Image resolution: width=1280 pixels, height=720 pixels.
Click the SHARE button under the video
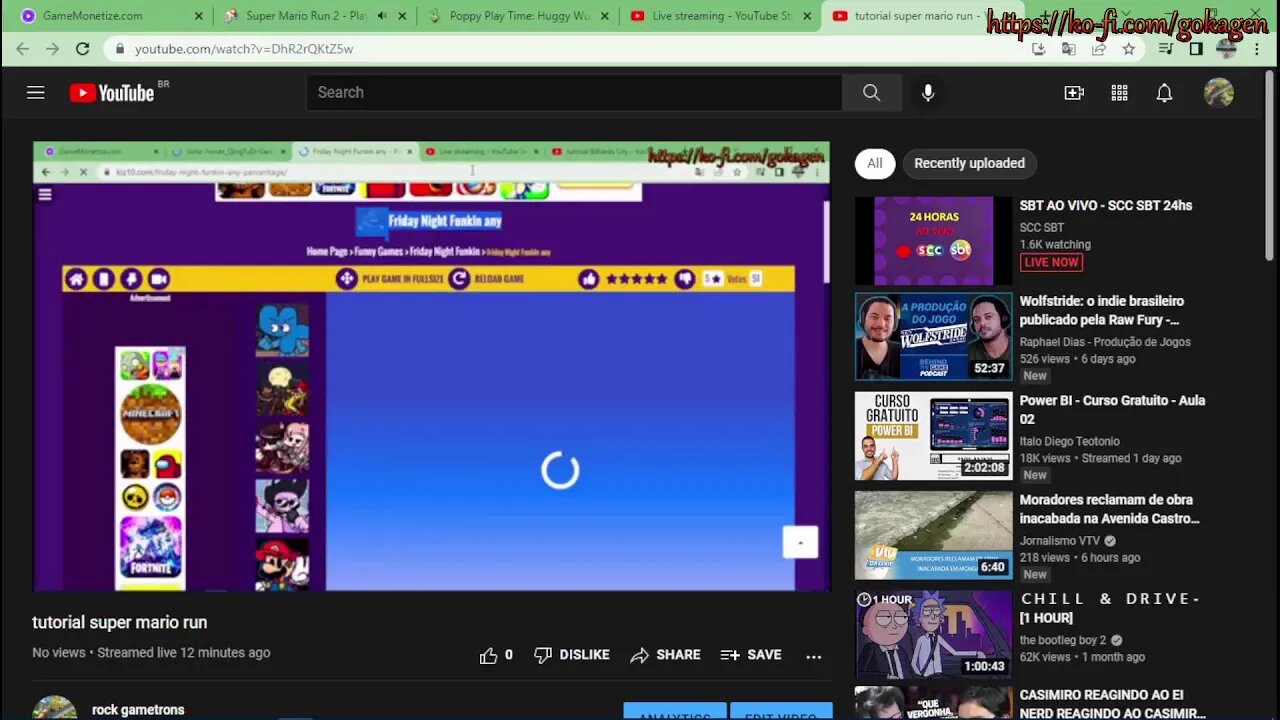[665, 655]
